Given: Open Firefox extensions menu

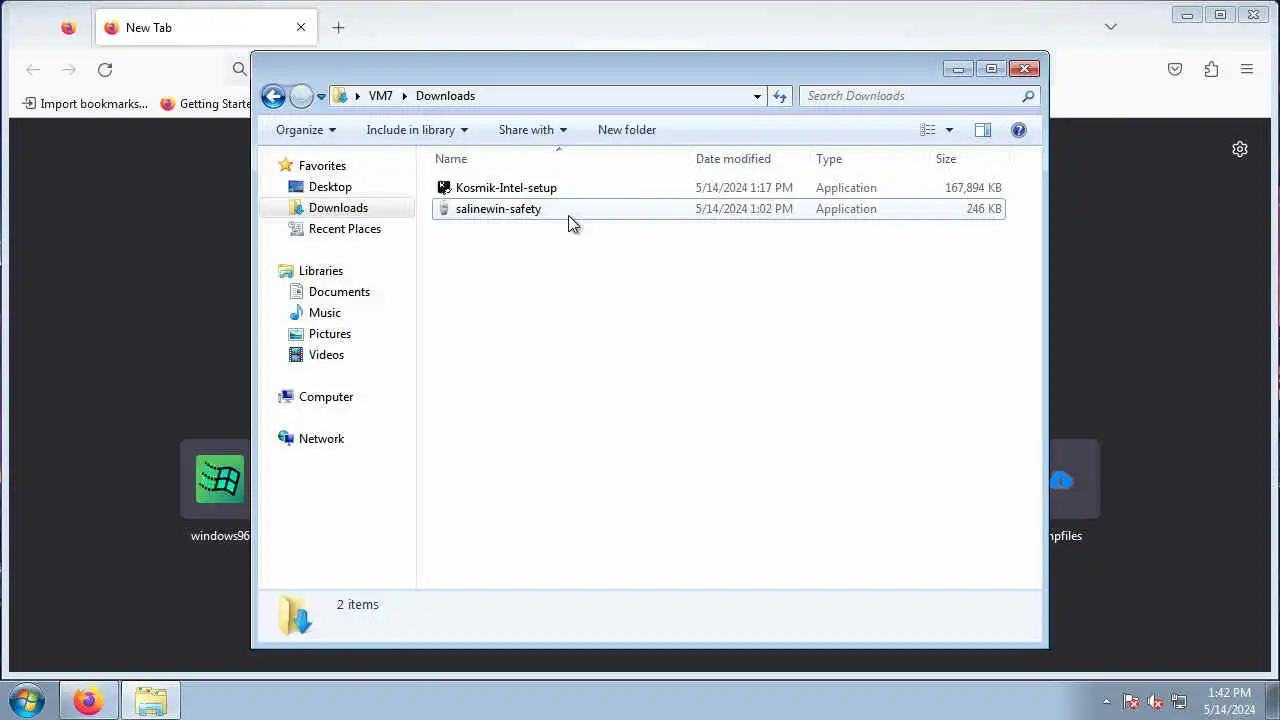Looking at the screenshot, I should 1211,69.
